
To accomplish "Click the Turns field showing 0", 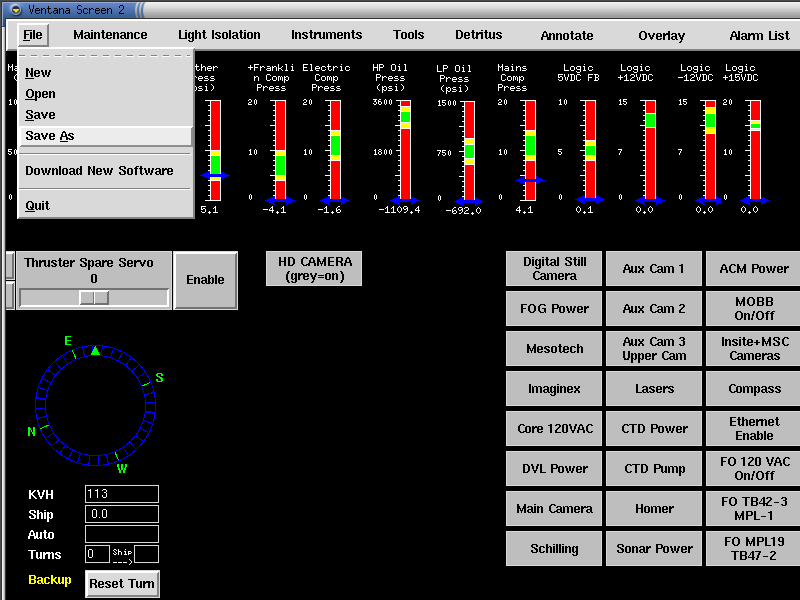I will pyautogui.click(x=97, y=554).
